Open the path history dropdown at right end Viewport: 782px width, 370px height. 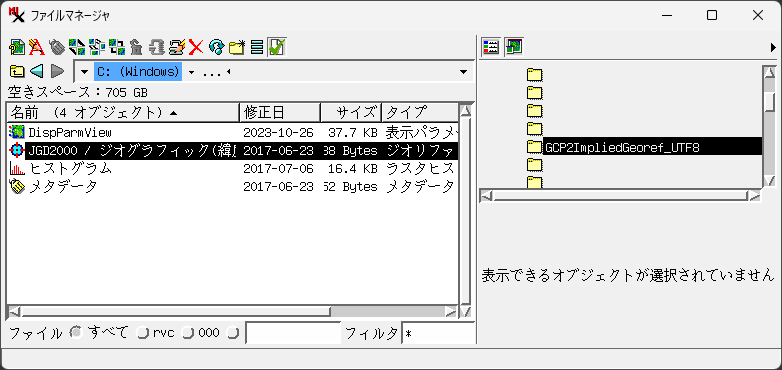pos(463,72)
